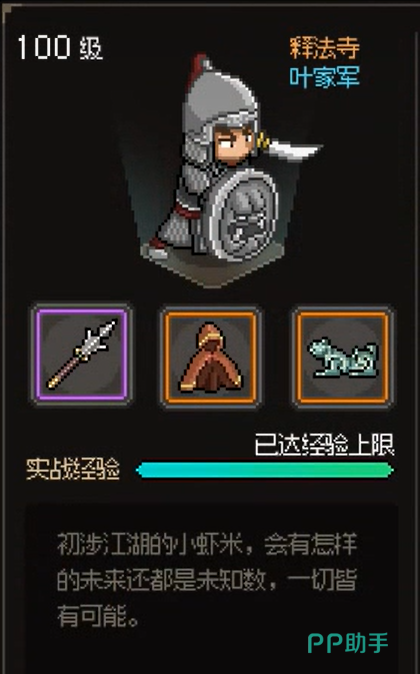The width and height of the screenshot is (420, 674).
Task: Click the soldier's face
Action: click(234, 143)
